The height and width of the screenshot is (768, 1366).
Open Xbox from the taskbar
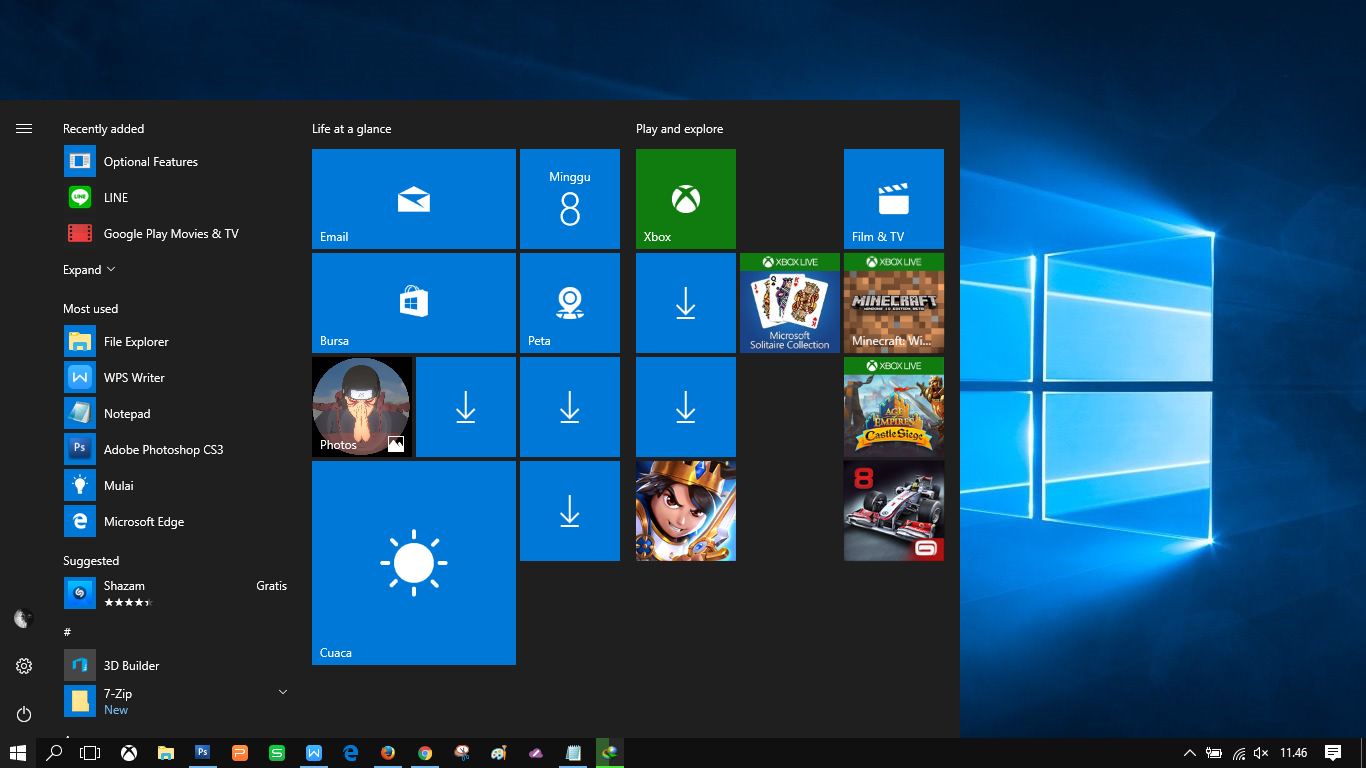coord(129,753)
